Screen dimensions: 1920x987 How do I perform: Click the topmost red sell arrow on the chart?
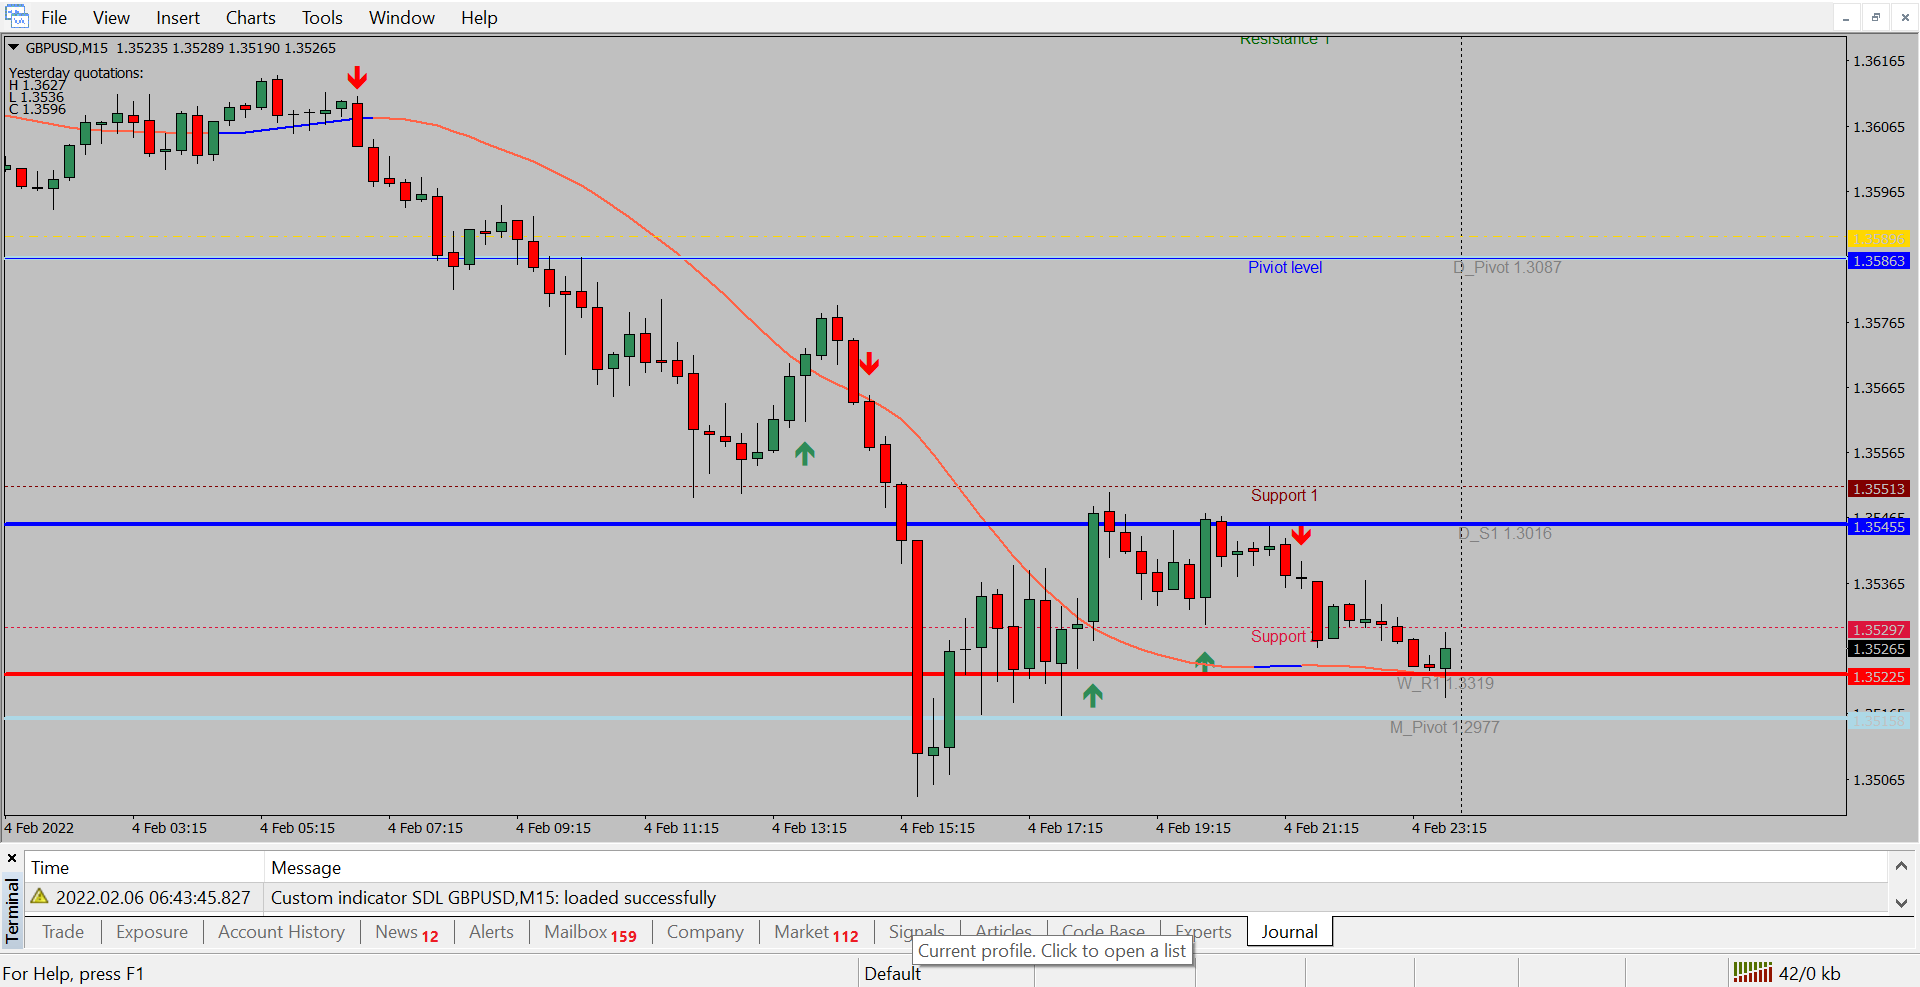[x=357, y=78]
